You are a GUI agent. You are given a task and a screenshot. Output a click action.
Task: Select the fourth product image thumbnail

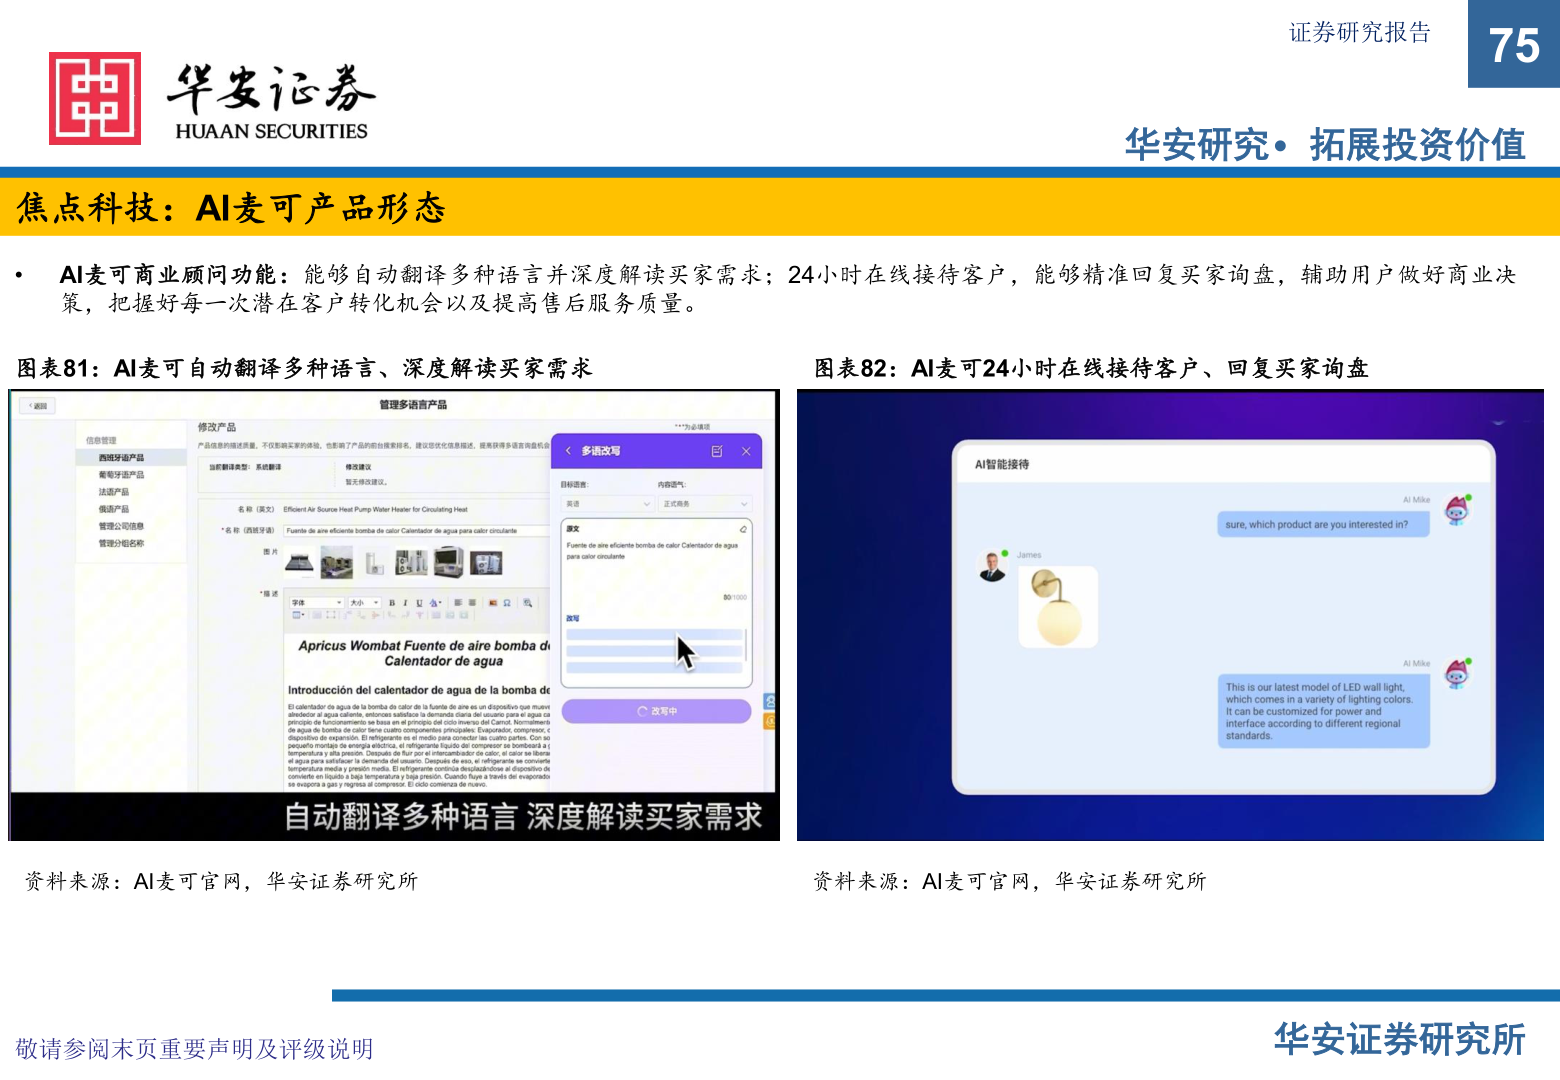pyautogui.click(x=411, y=563)
